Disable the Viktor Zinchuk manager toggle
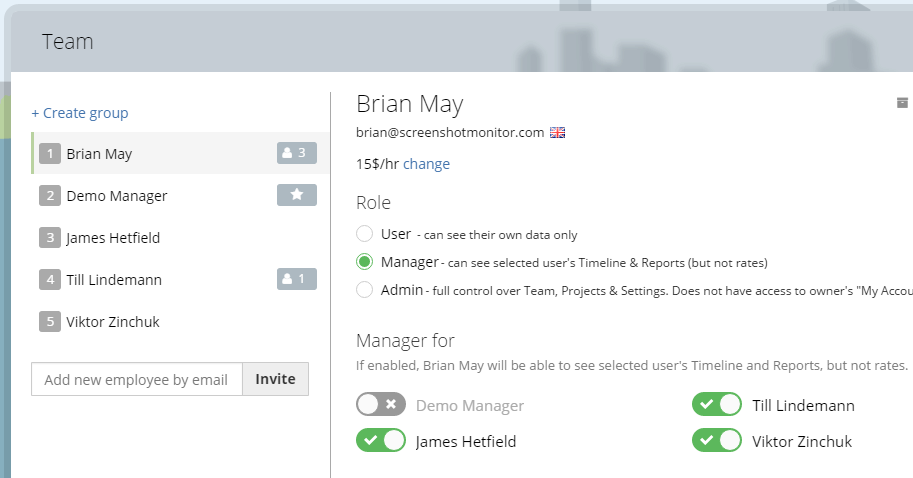 click(717, 441)
